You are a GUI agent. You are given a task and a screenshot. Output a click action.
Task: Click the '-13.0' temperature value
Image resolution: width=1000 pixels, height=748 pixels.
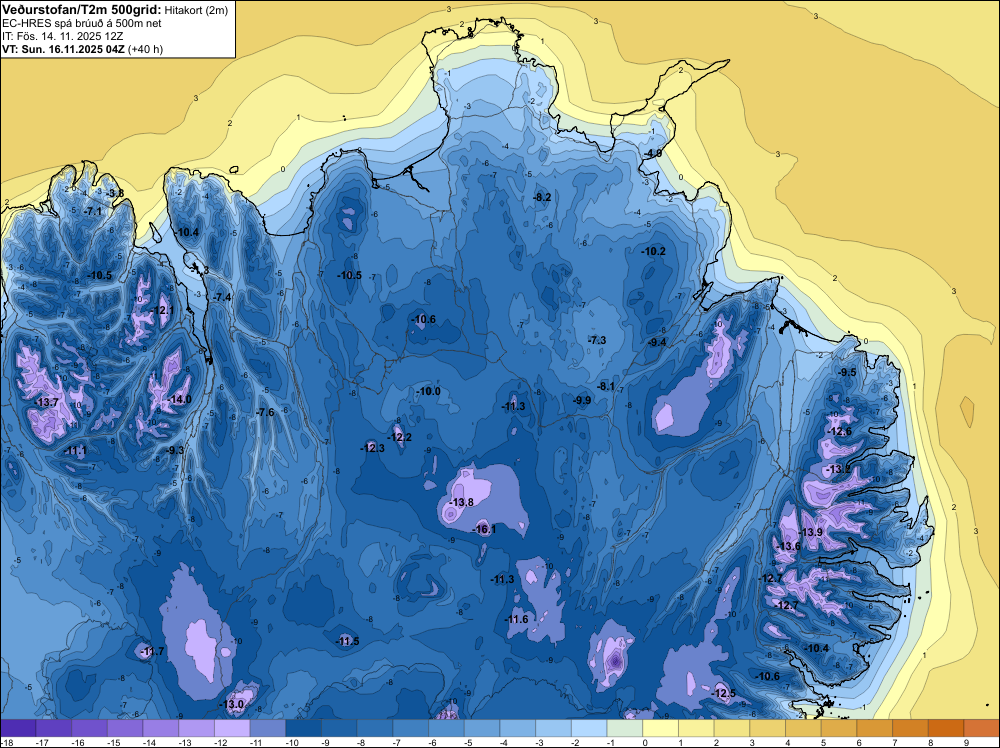[x=232, y=705]
